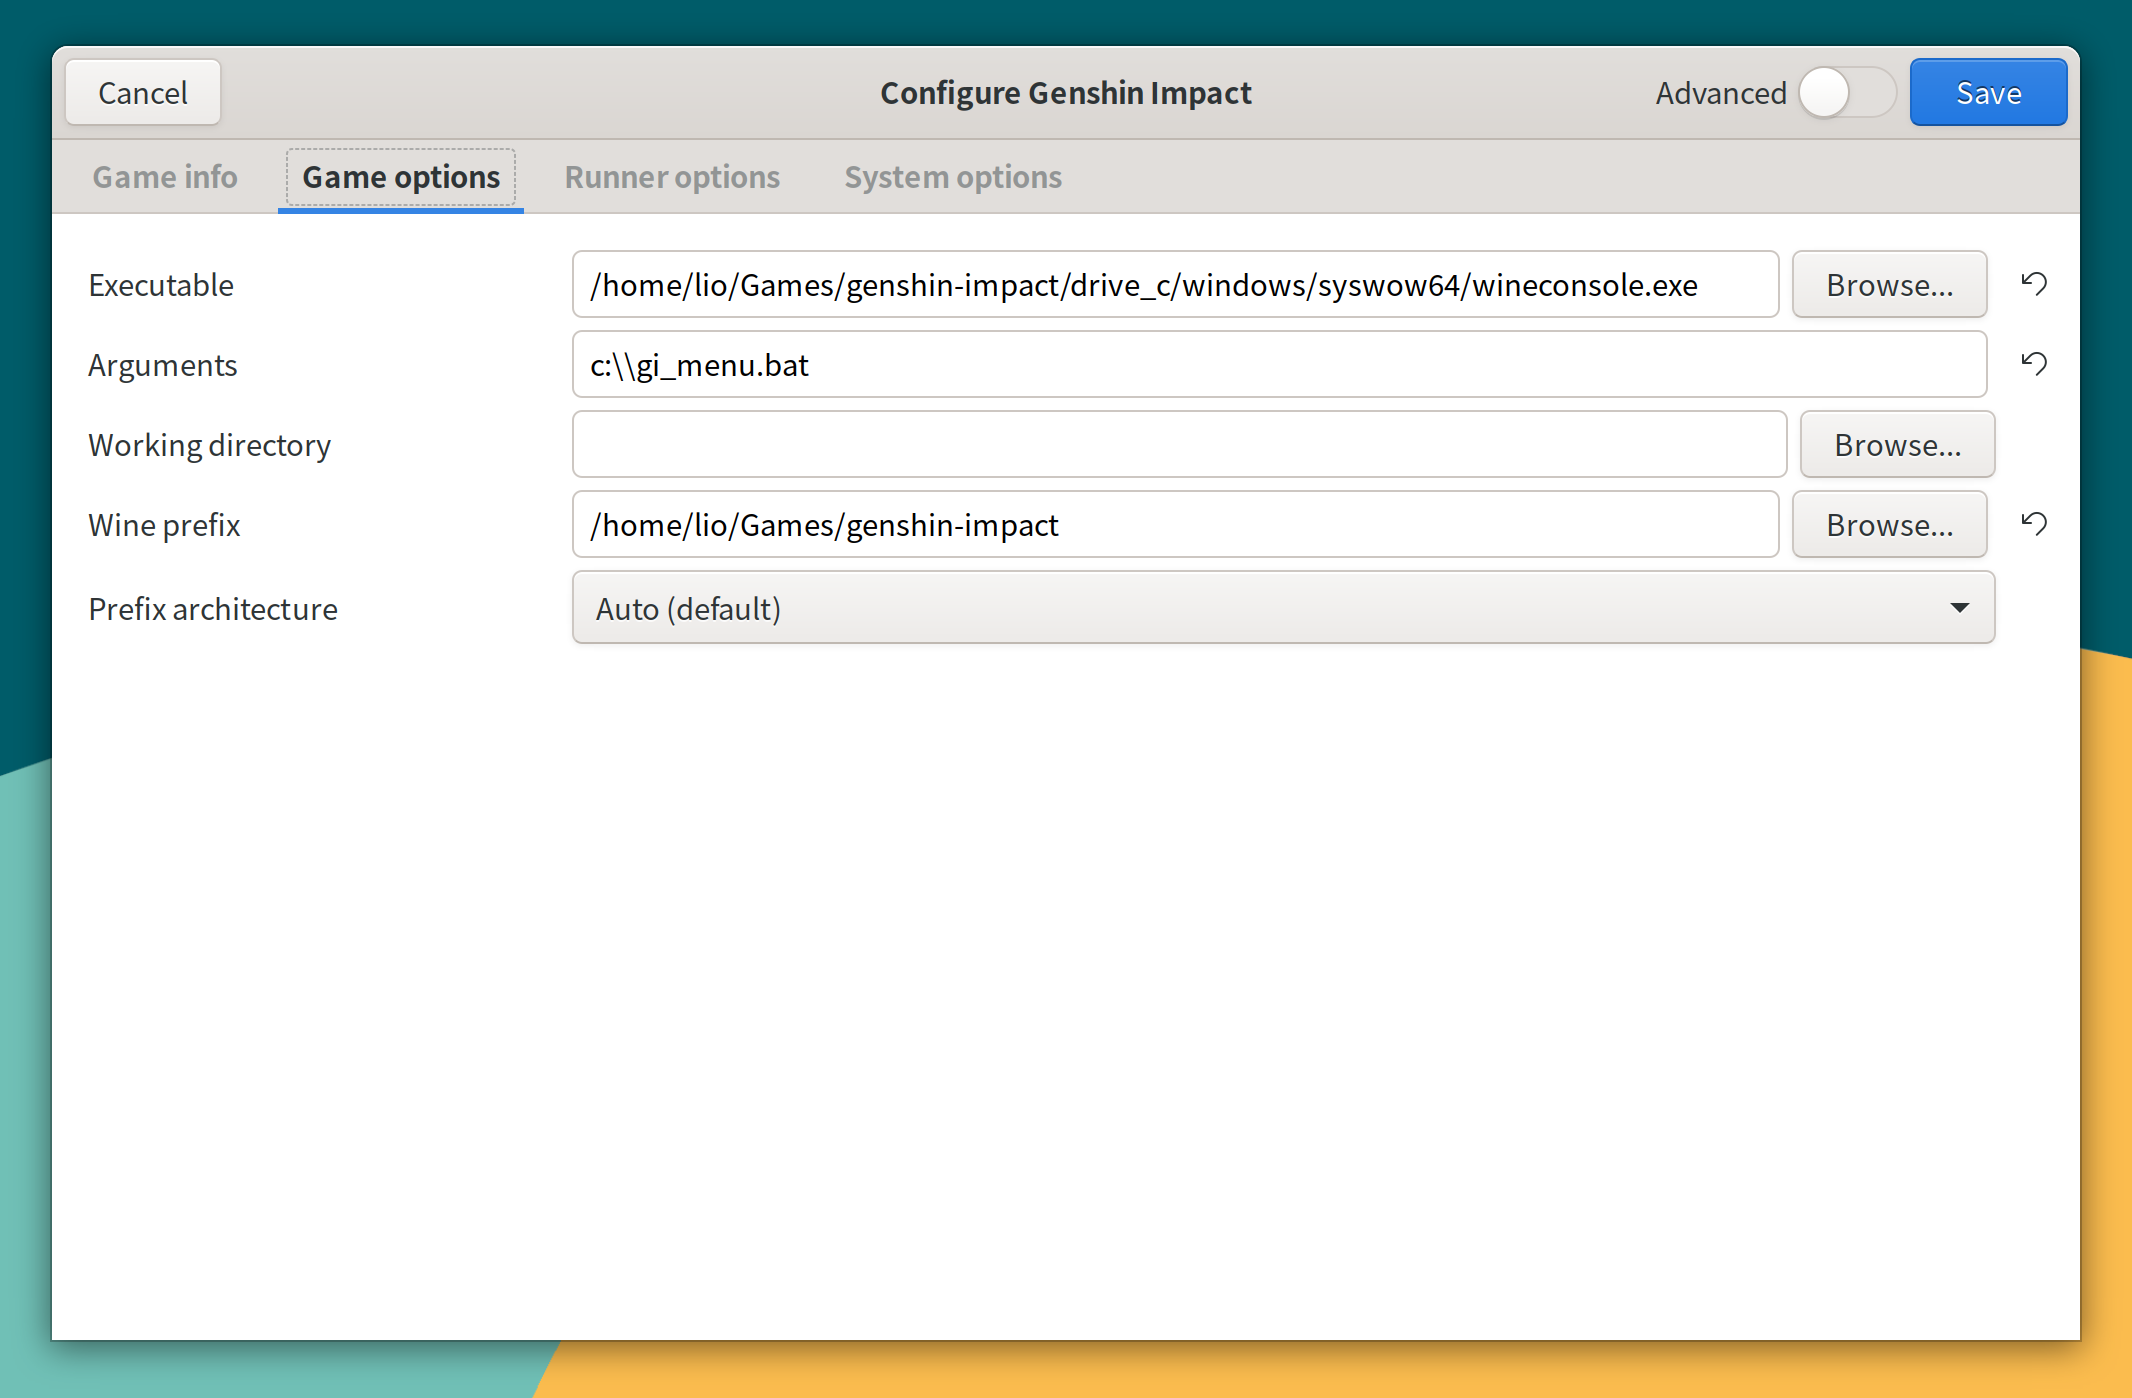Focus the Executable path input field
2132x1398 pixels.
tap(1175, 285)
